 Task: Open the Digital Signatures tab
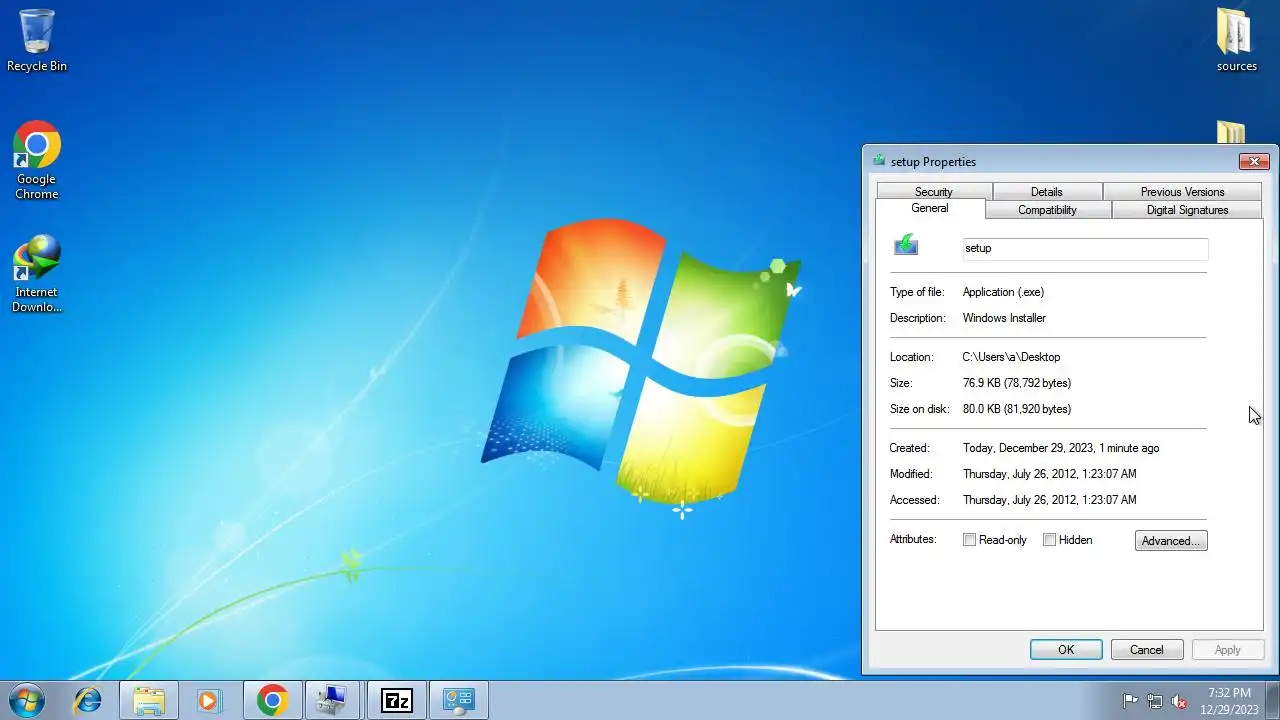[1187, 210]
